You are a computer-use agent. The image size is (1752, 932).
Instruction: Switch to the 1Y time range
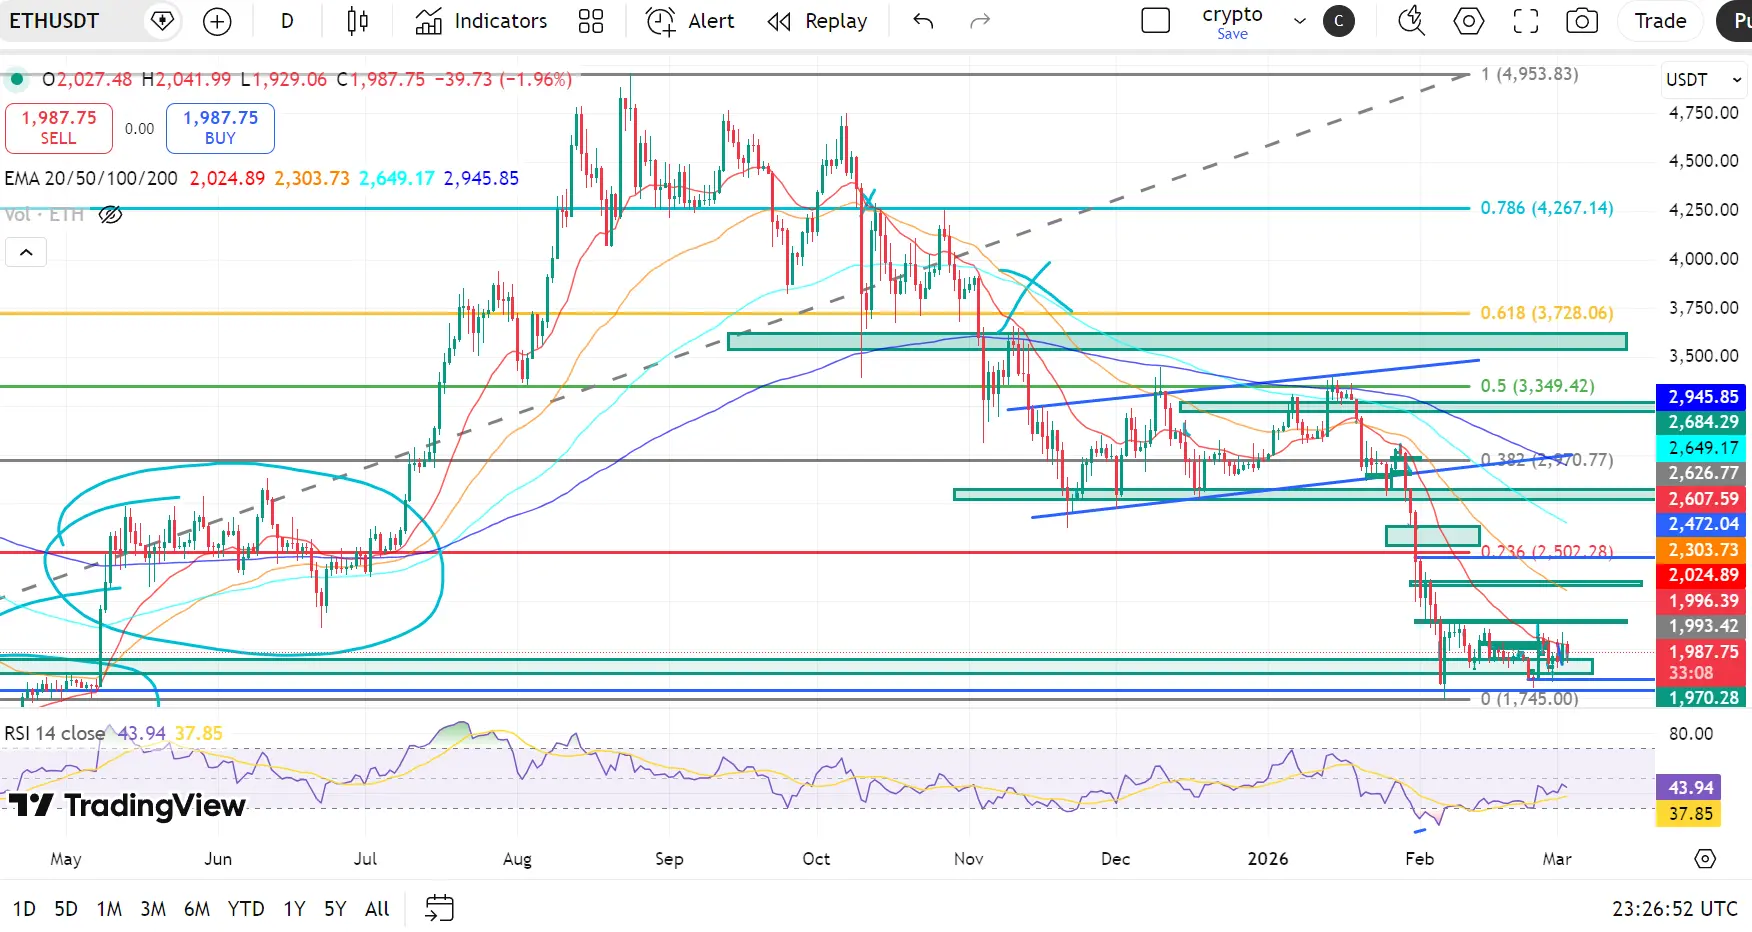[x=294, y=909]
